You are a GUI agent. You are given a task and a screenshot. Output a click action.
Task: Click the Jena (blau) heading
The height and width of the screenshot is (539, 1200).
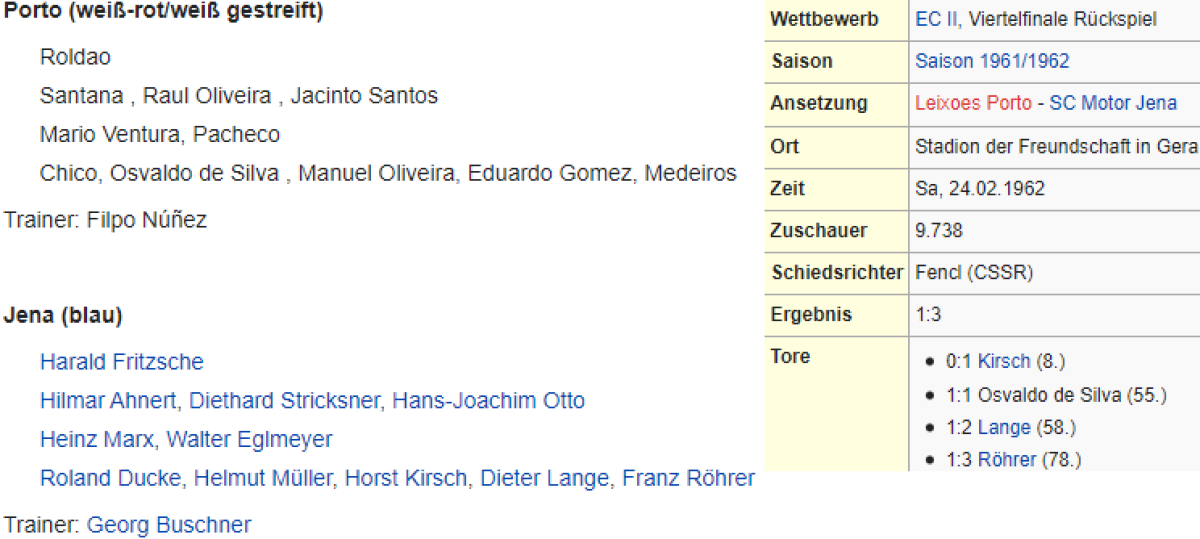point(63,315)
